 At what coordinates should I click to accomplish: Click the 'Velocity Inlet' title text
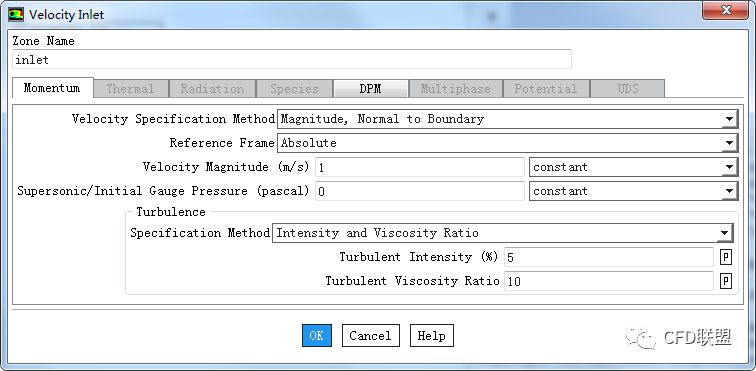pos(66,15)
